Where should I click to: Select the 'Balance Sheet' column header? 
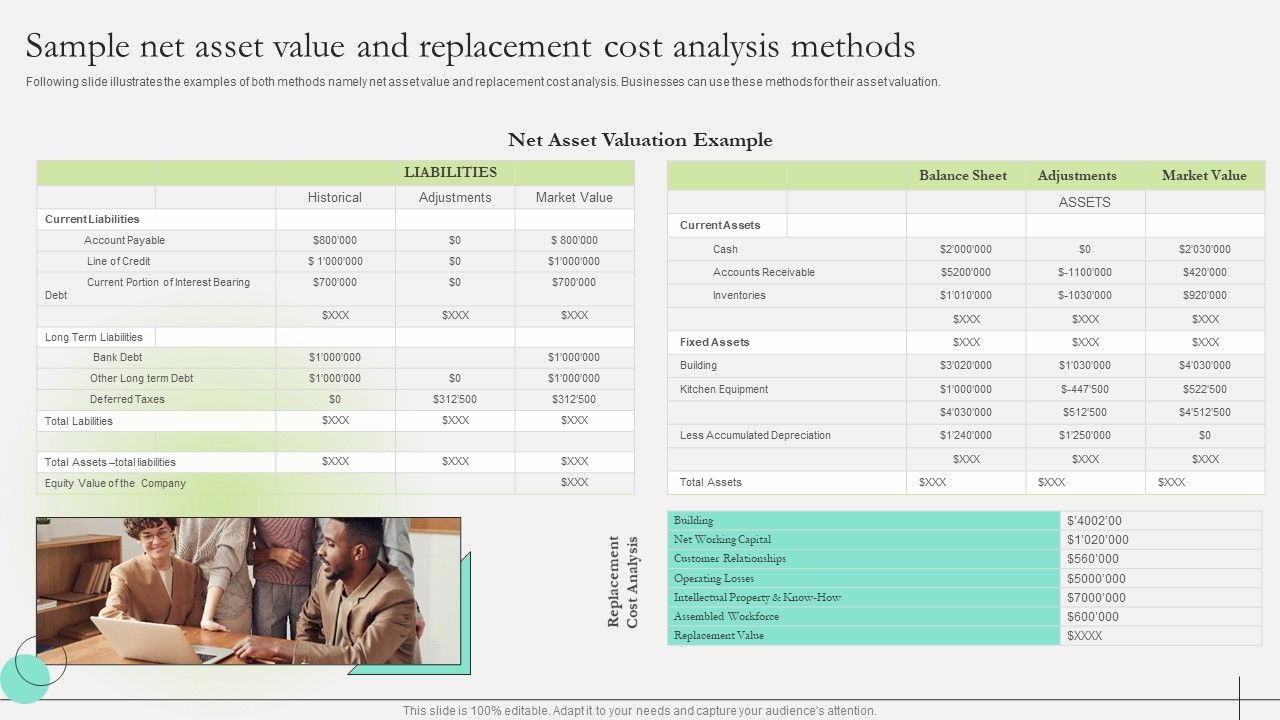point(963,175)
